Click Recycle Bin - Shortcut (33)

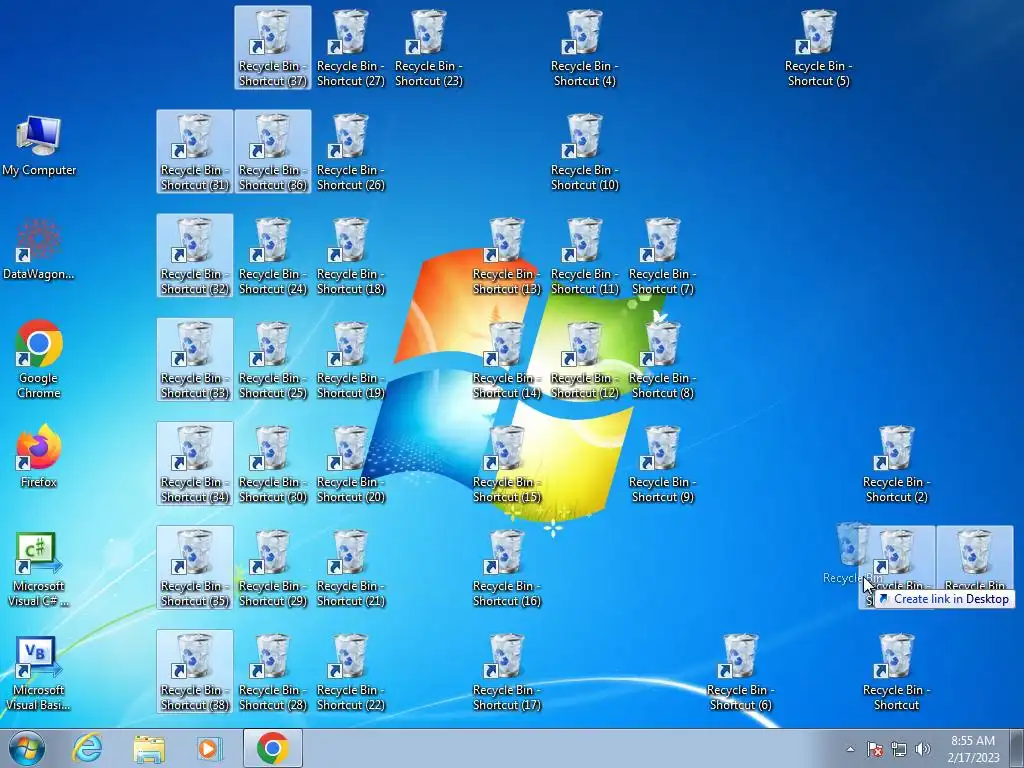pyautogui.click(x=195, y=359)
